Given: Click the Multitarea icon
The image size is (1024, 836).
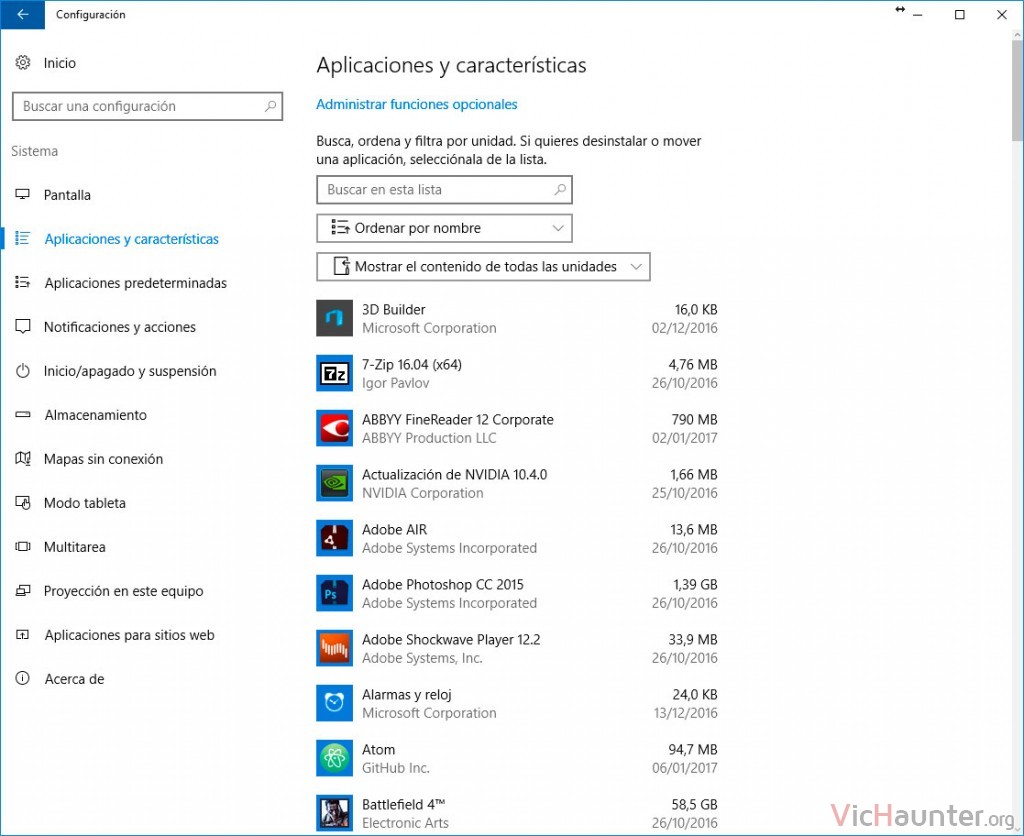Looking at the screenshot, I should (23, 547).
